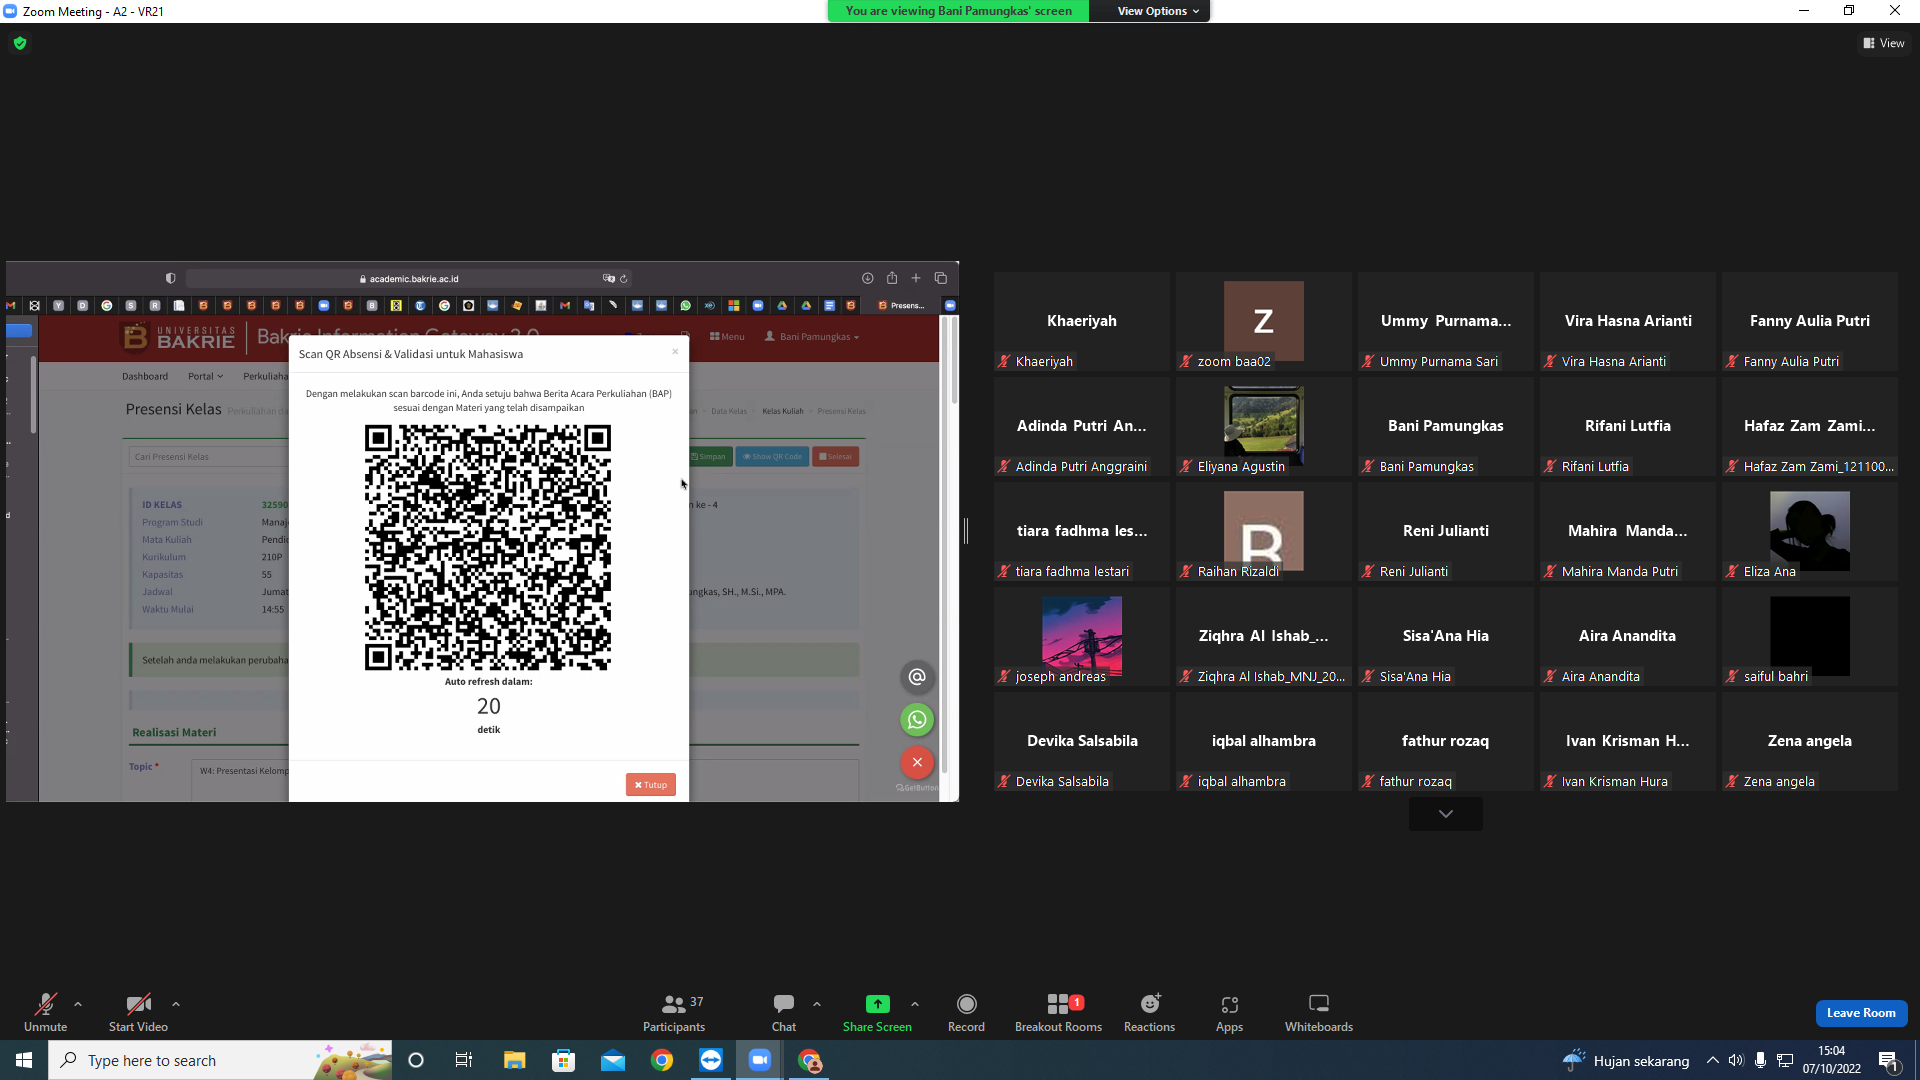Open Microsoft Store from the taskbar

tap(563, 1060)
